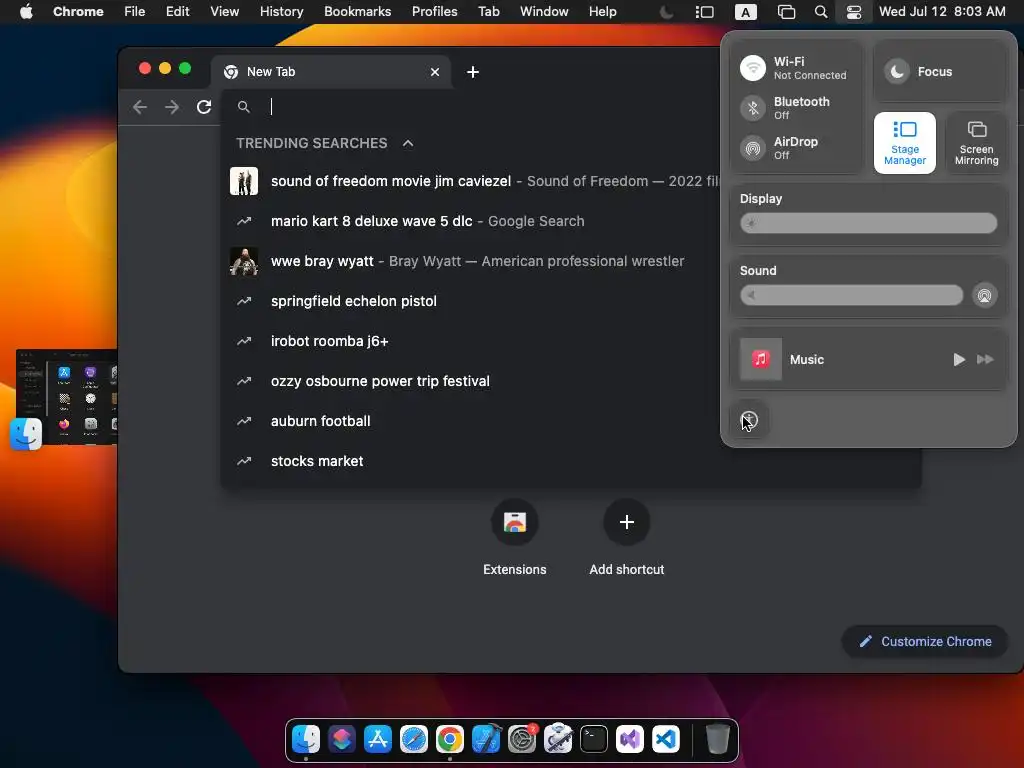Viewport: 1024px width, 768px height.
Task: Select 'mario kart 8 deluxe wave 5 dlc'
Action: coord(470,221)
